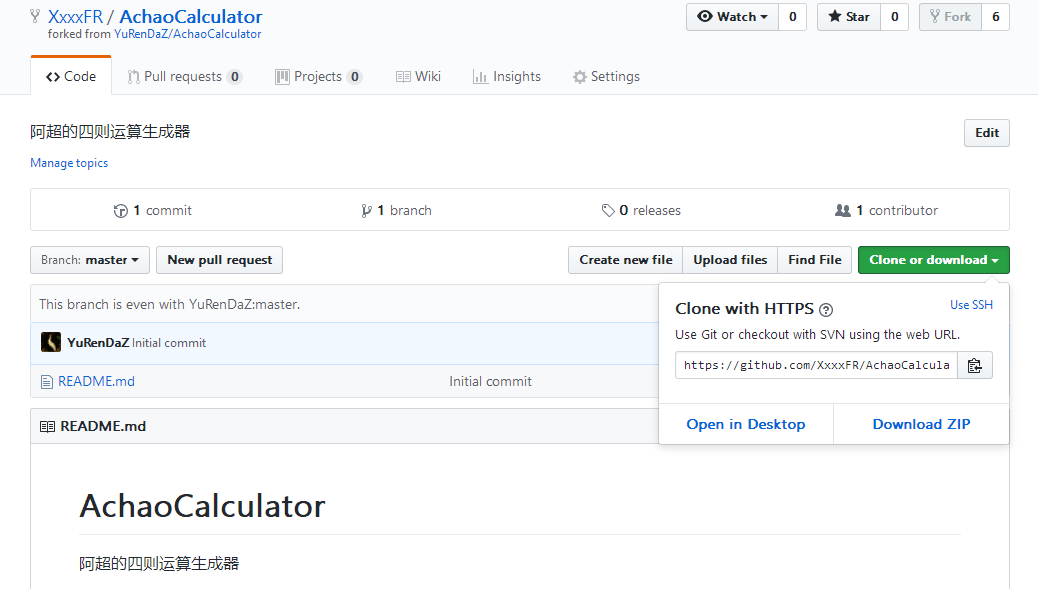View the 1 branch link

397,210
